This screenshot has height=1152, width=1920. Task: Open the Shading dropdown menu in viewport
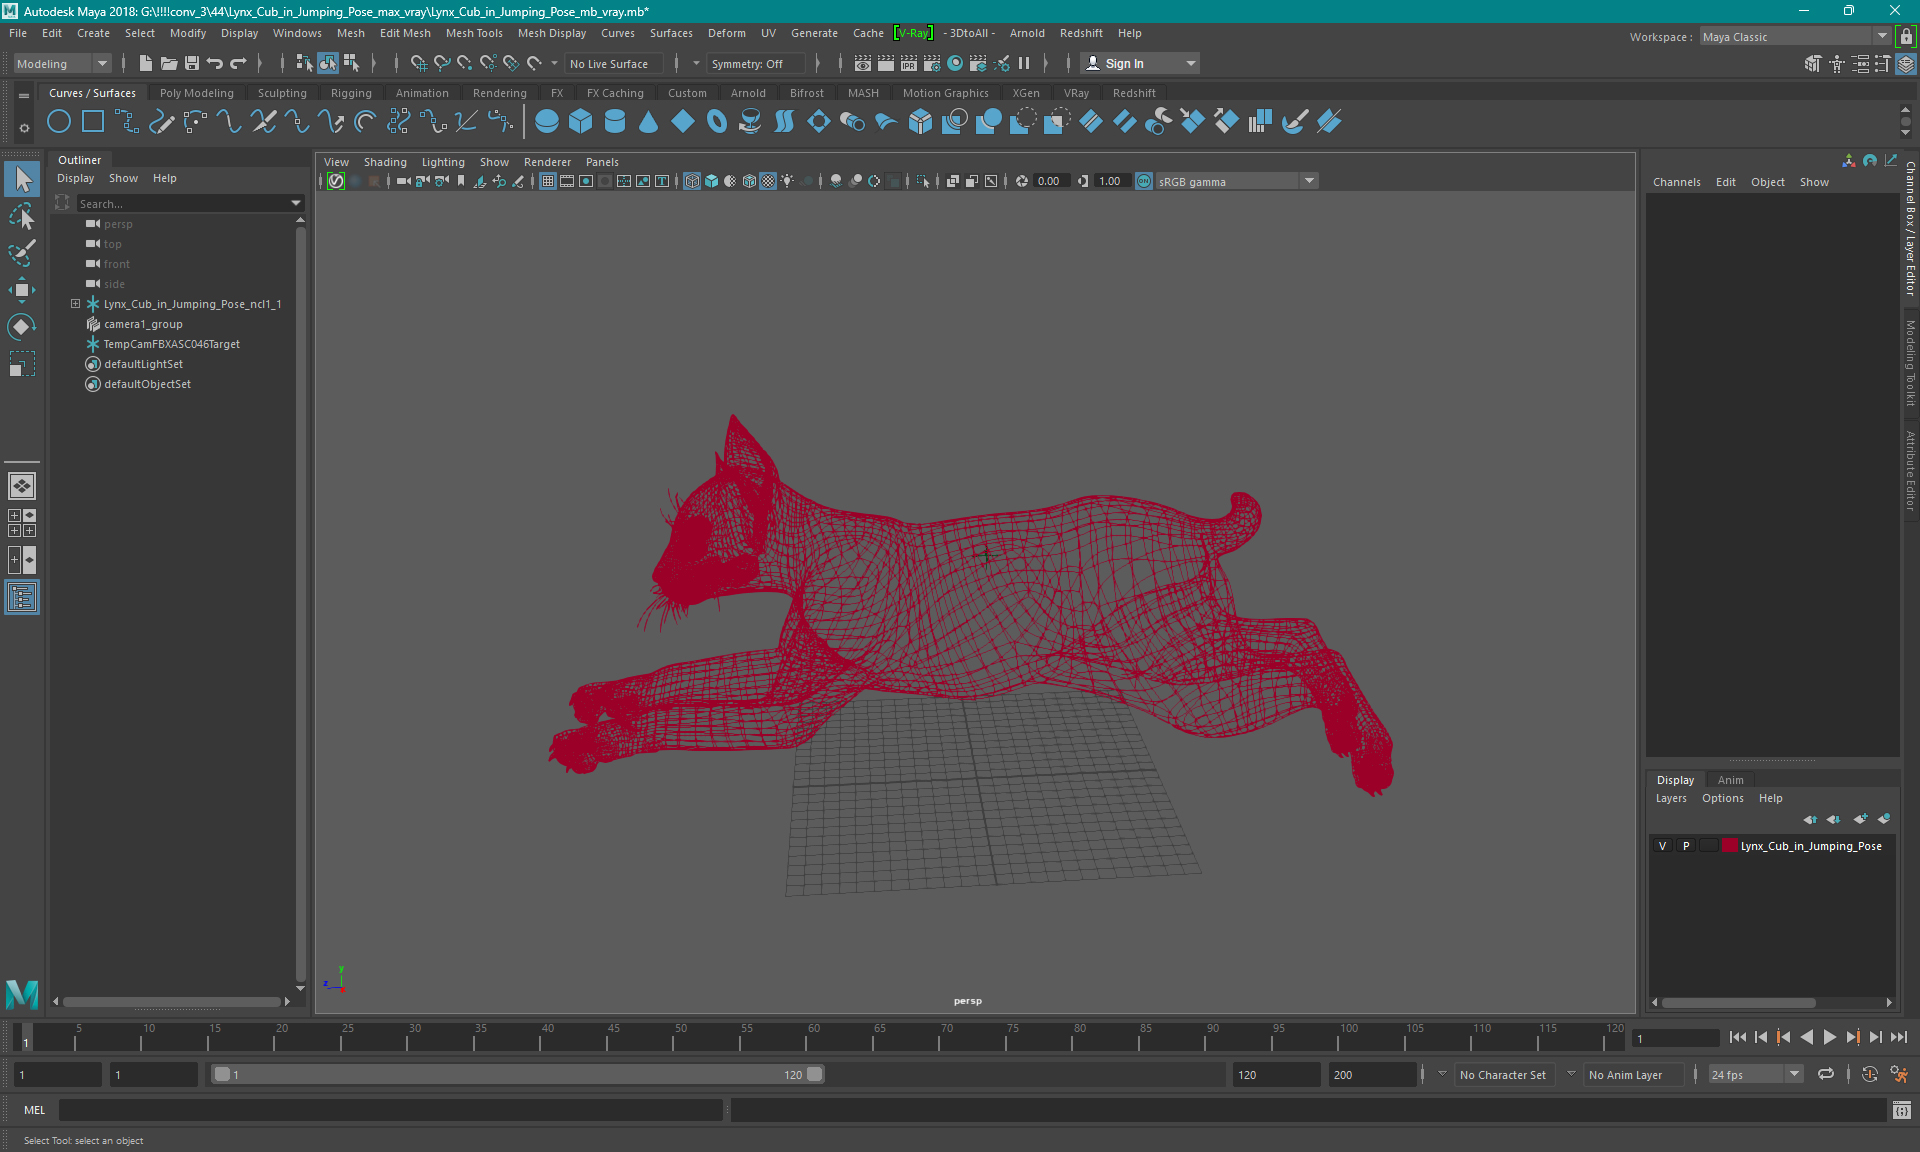tap(383, 162)
